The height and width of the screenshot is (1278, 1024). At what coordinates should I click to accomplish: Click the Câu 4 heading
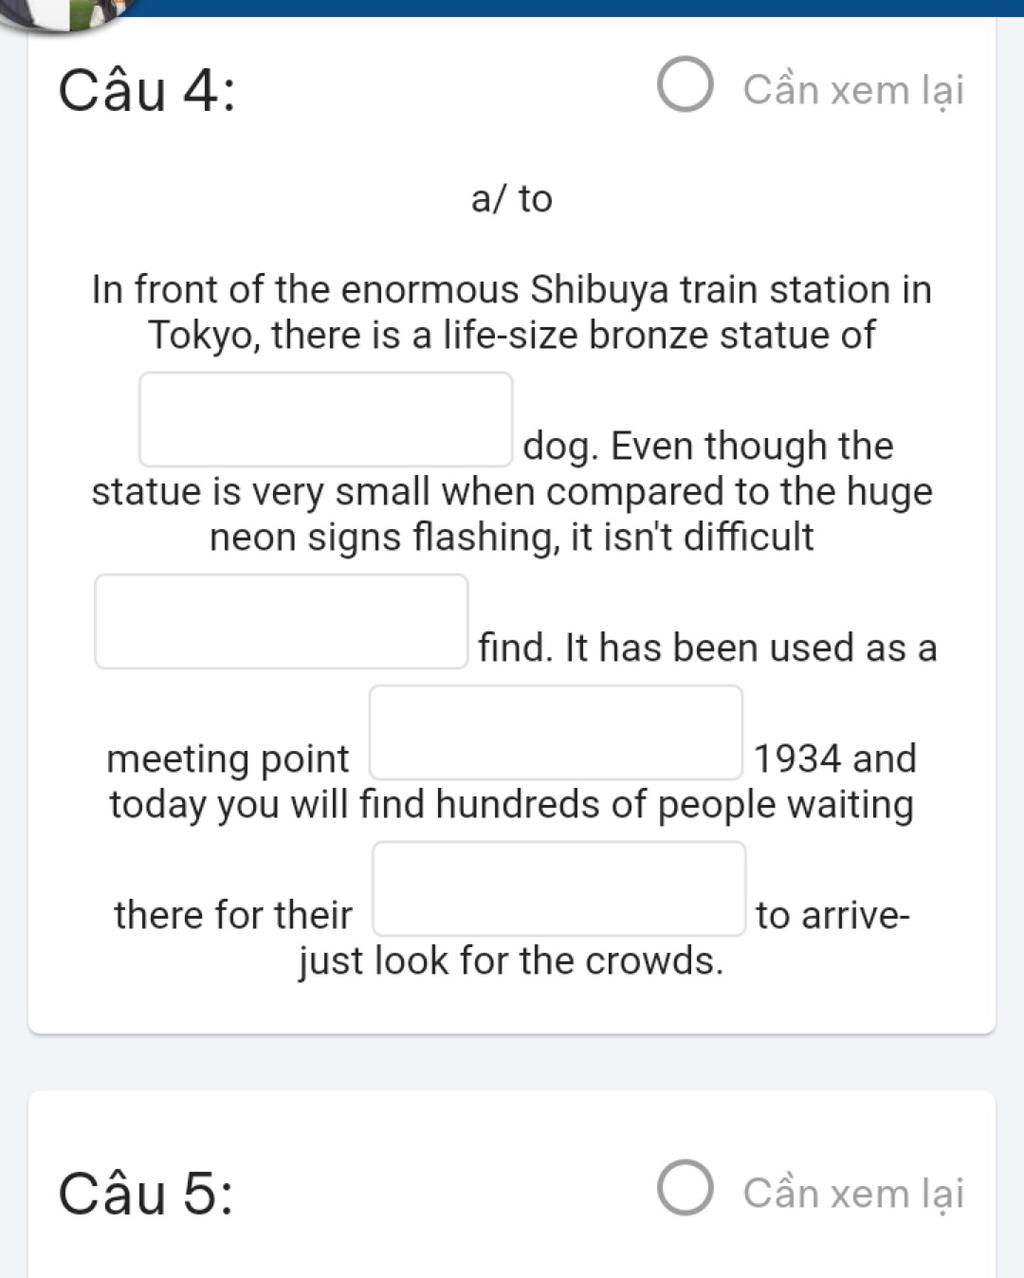(x=147, y=92)
